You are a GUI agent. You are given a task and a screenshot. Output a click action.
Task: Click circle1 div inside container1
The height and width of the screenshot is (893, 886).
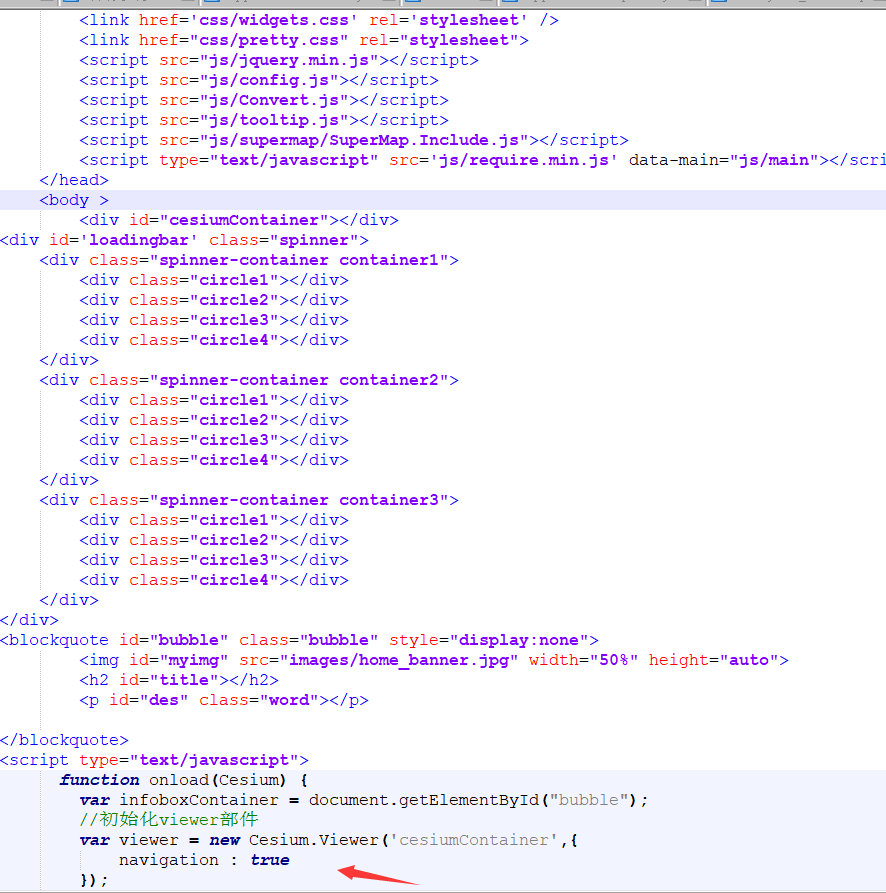click(214, 280)
